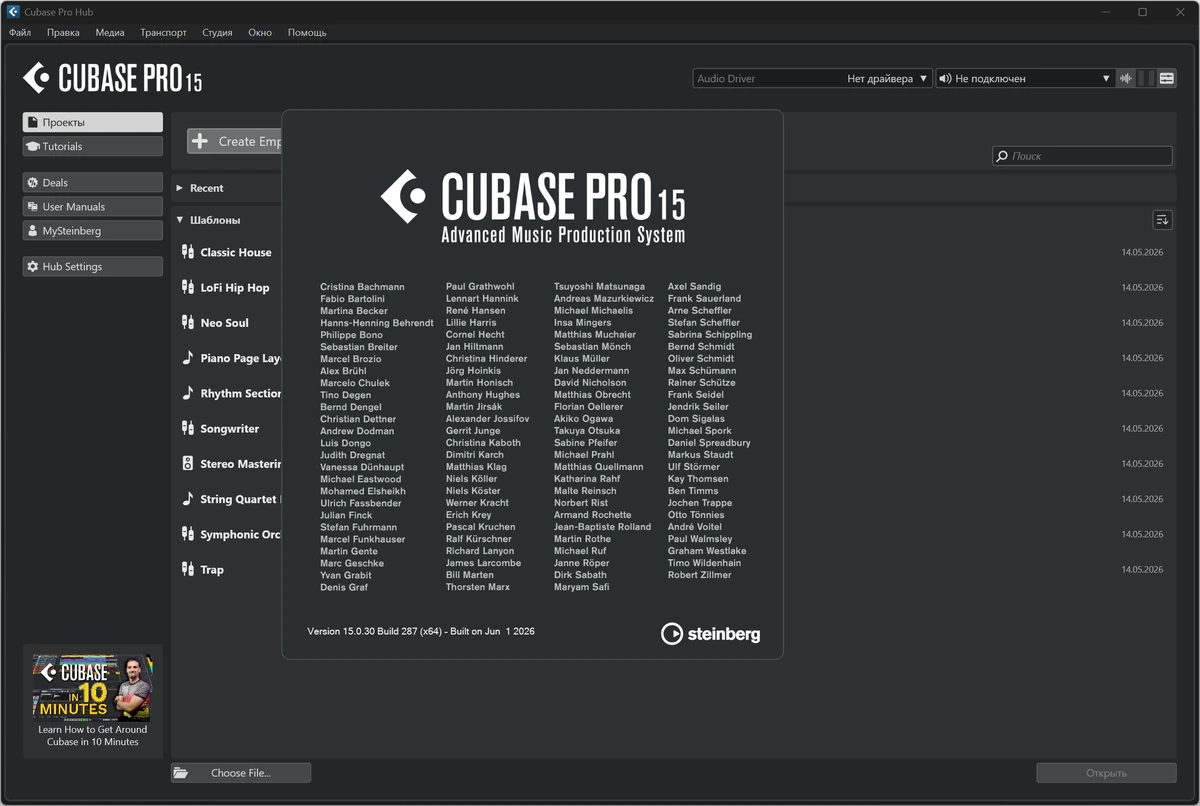Click the Trap template icon
The height and width of the screenshot is (806, 1200).
click(187, 569)
